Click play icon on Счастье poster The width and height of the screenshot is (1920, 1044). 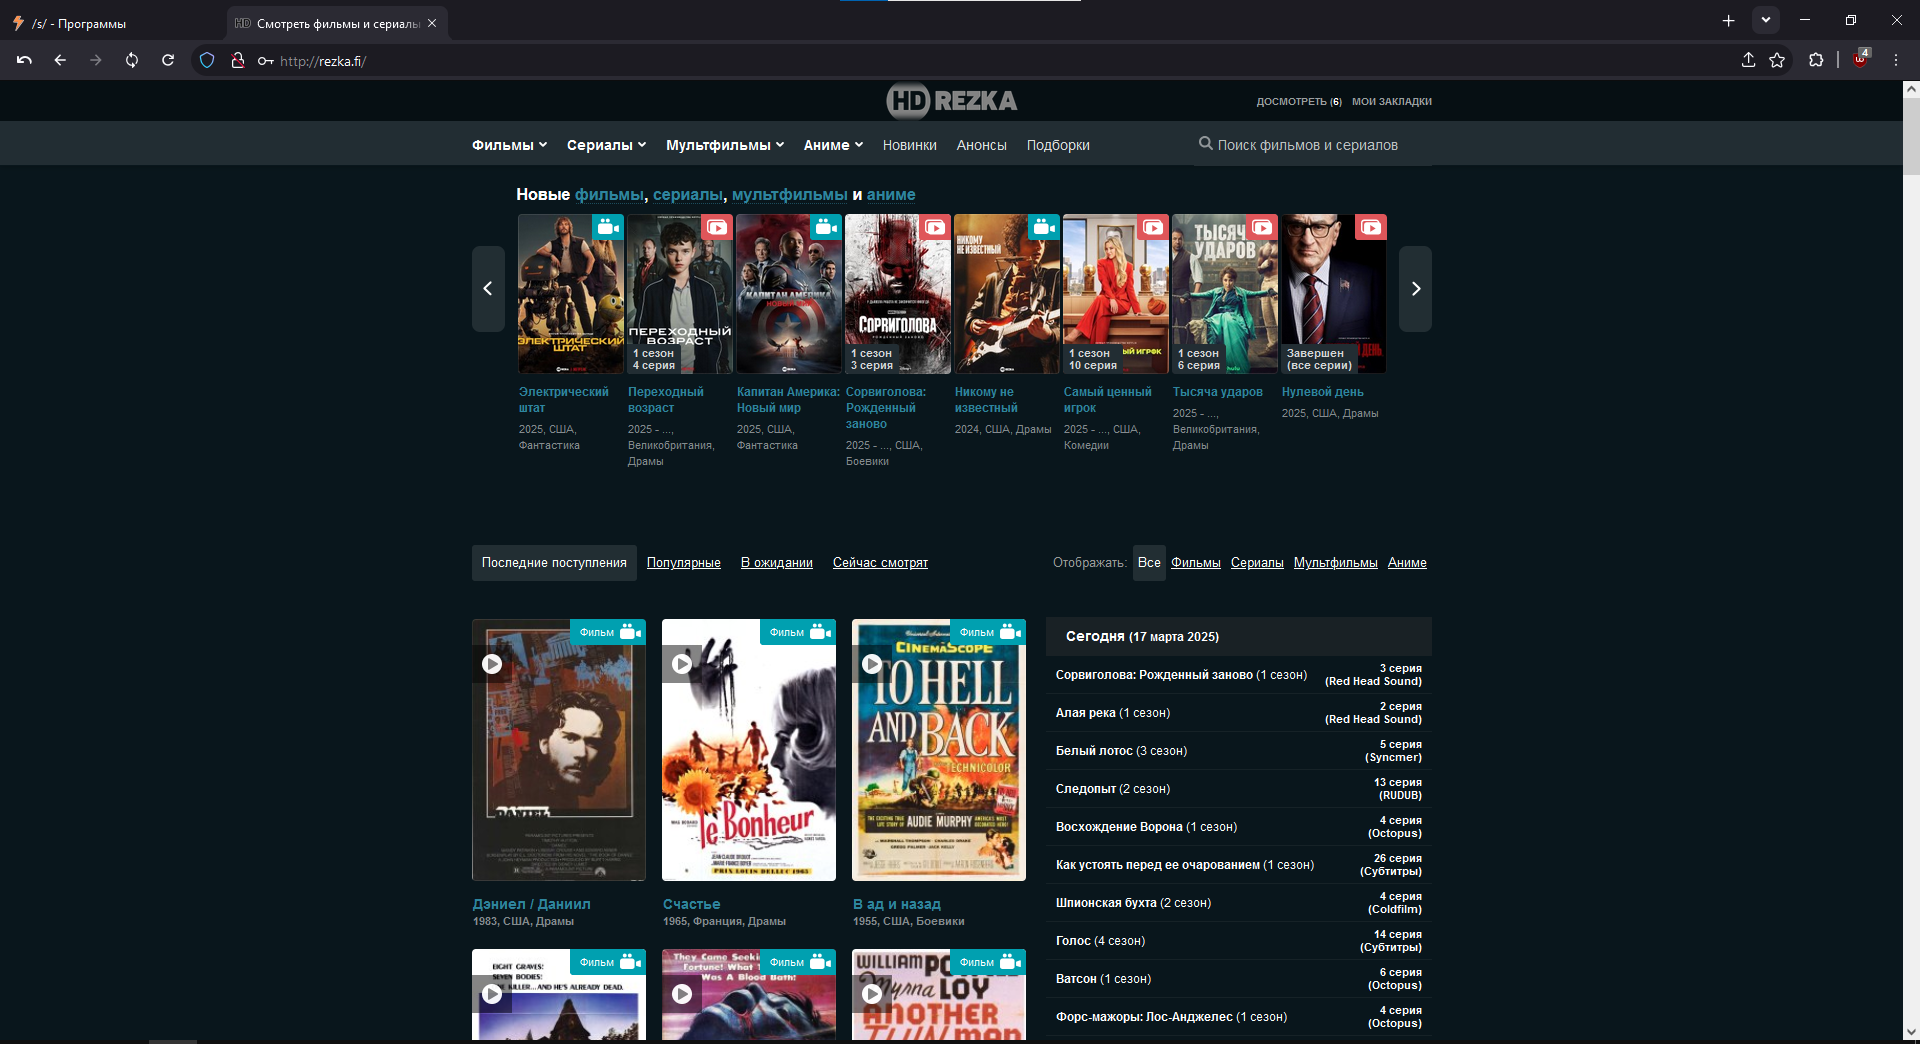(x=682, y=664)
